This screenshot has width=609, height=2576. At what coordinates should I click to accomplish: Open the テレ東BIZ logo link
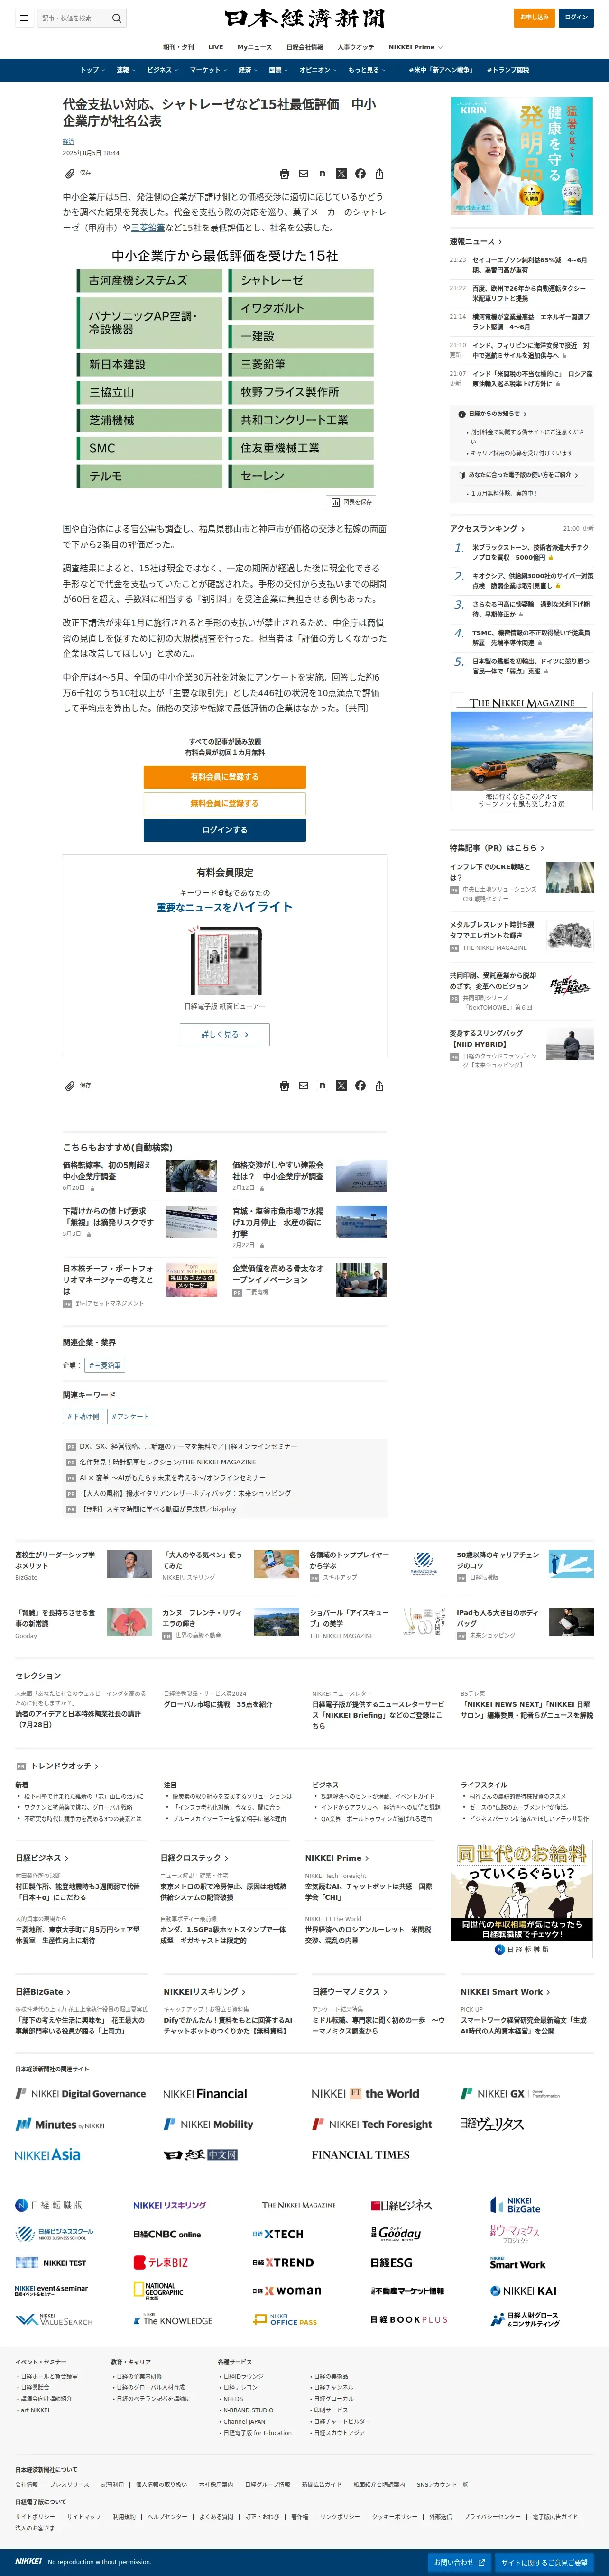tap(161, 2262)
